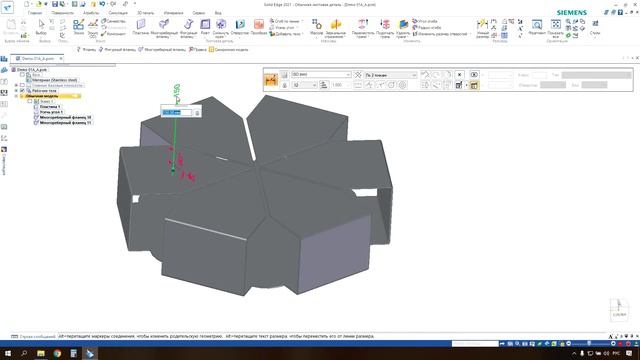Image resolution: width=640 pixels, height=360 pixels.
Task: Click the Solid Edge taskbar icon
Action: pyautogui.click(x=90, y=353)
